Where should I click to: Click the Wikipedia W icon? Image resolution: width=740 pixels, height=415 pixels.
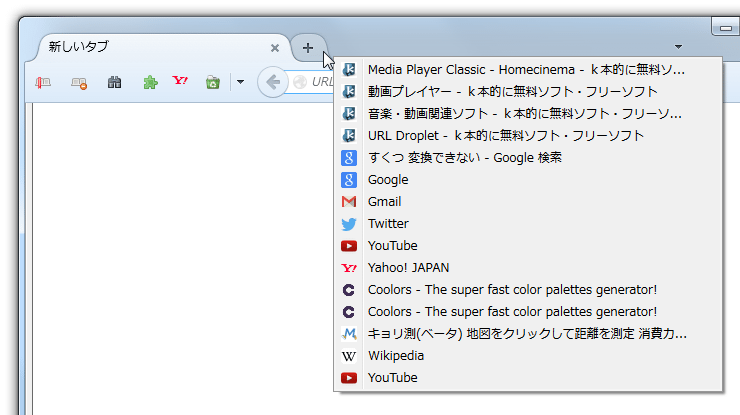349,356
